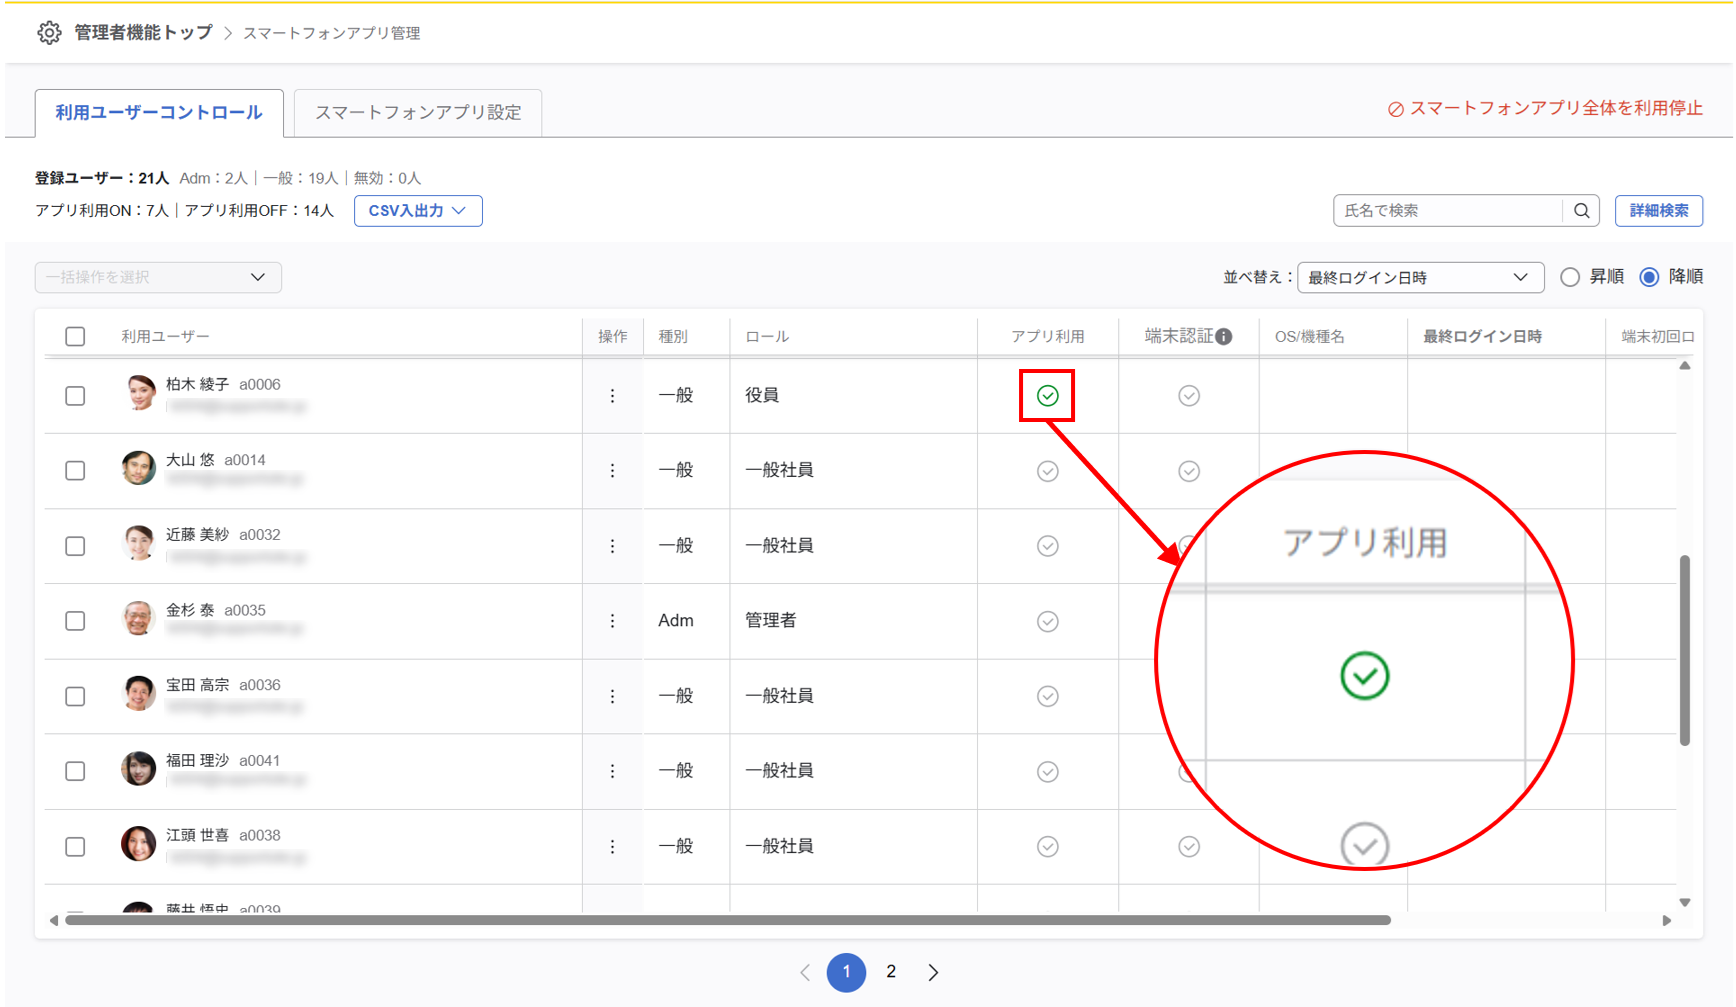Toggle device authentication check for 江頭 世喜
1736x1007 pixels.
1188,847
